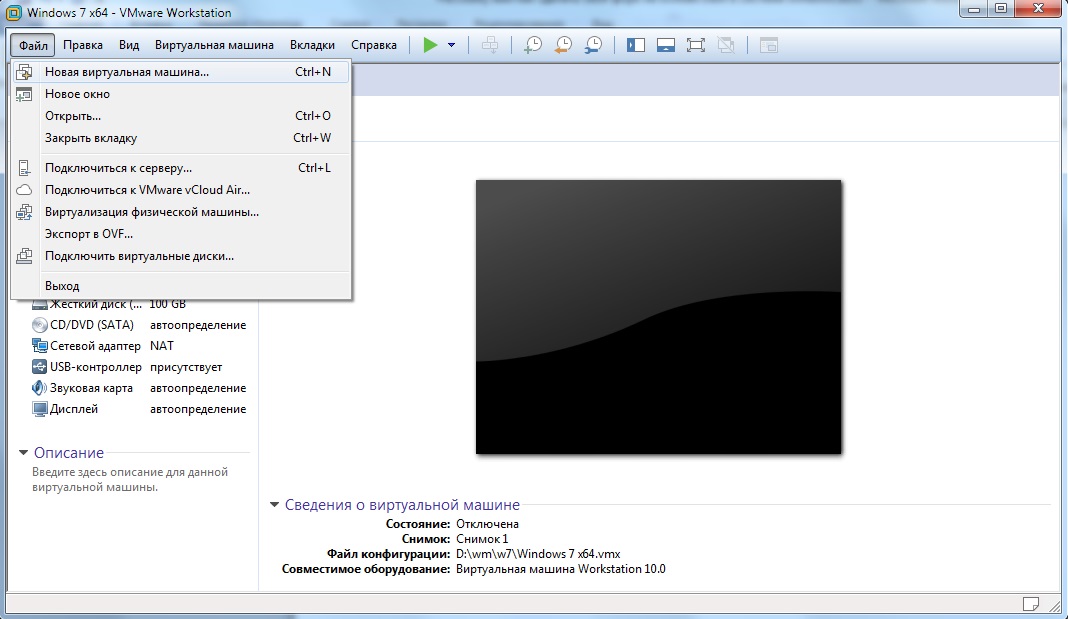The image size is (1068, 619).
Task: Click the Unity mode toolbar icon
Action: coord(726,46)
